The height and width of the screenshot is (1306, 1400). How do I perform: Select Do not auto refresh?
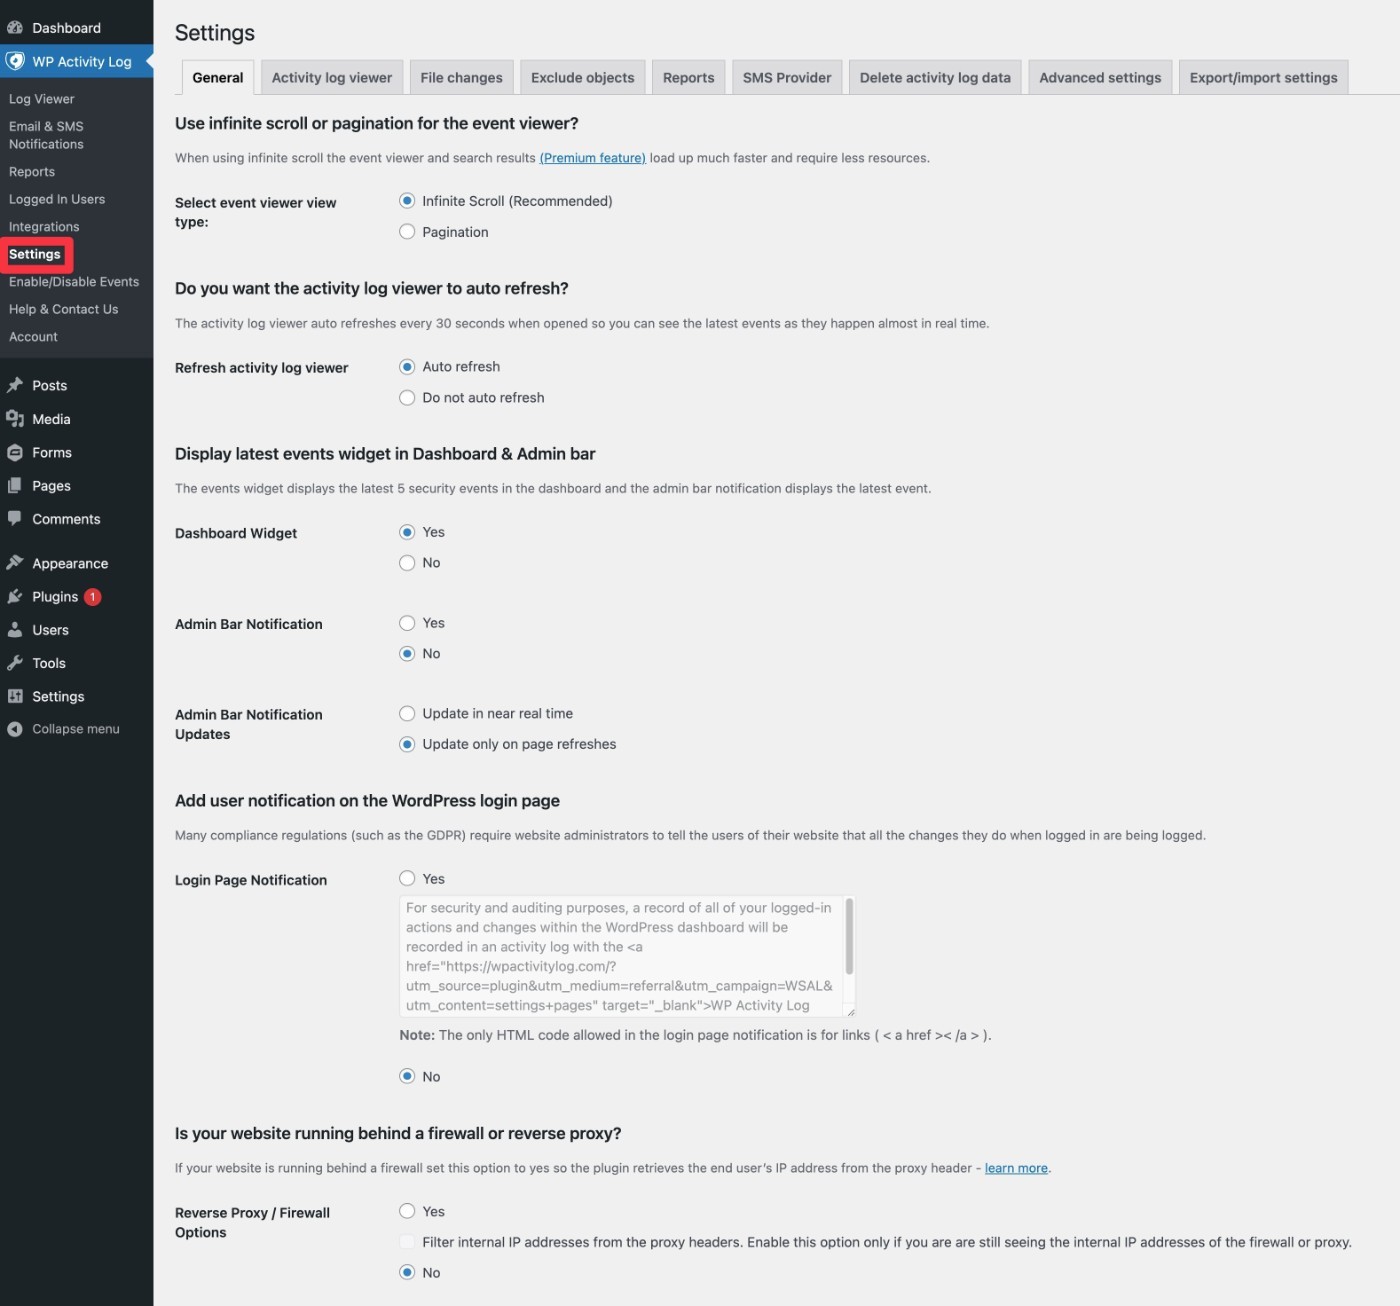click(x=407, y=398)
